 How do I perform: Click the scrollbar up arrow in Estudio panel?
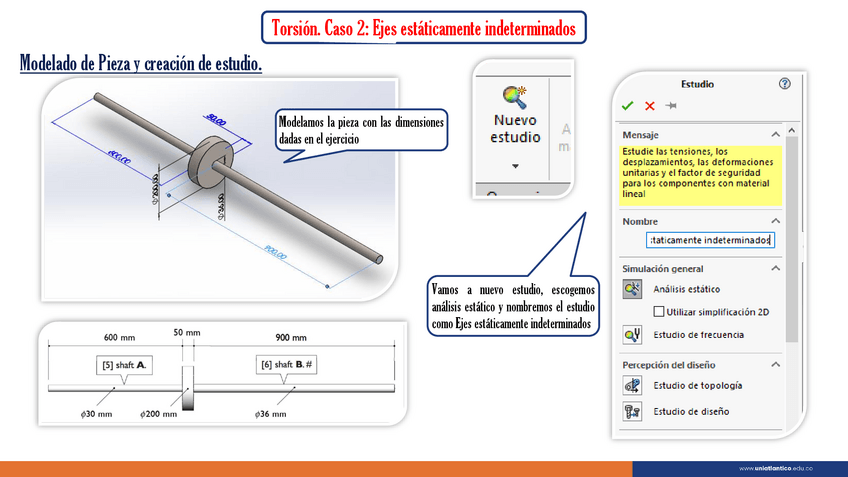tap(792, 130)
